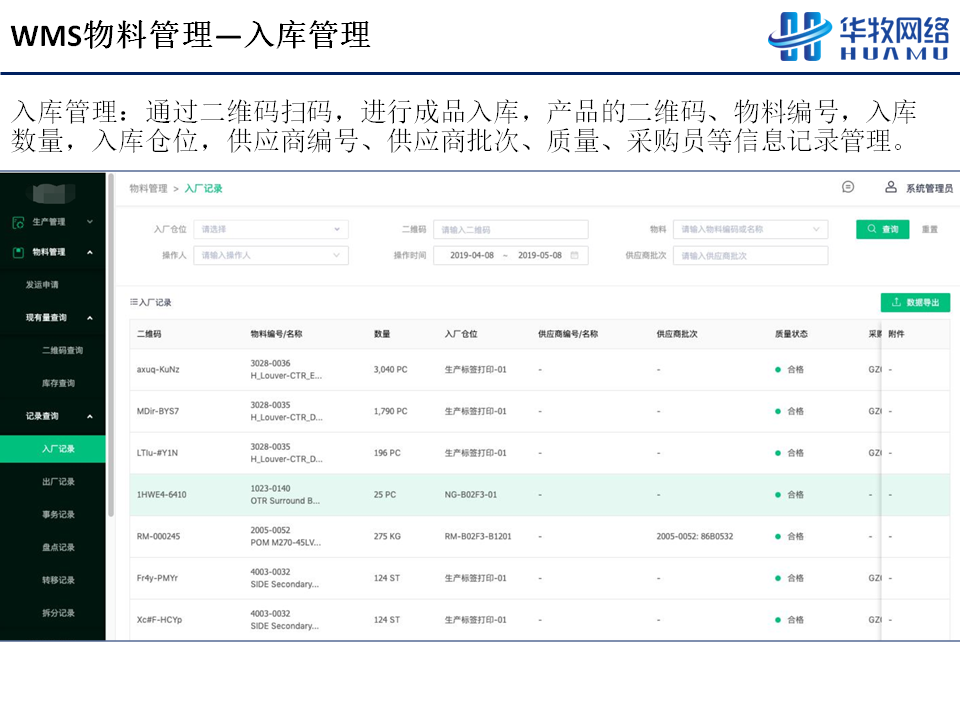Click the 入厂记录 breadcrumb
Viewport: 960px width, 720px height.
click(x=203, y=189)
